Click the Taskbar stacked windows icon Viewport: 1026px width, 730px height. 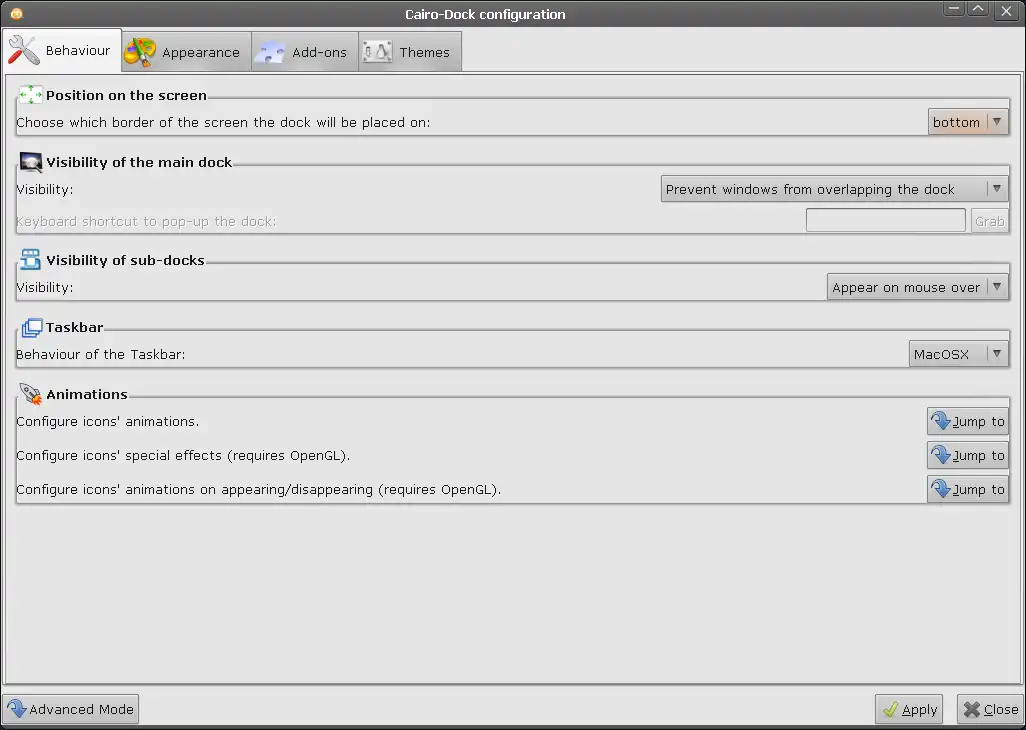[x=31, y=327]
